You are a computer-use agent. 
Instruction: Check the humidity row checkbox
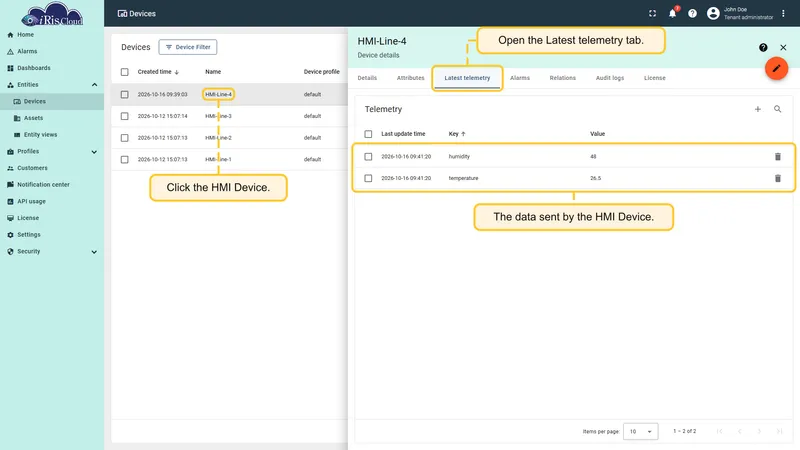[x=368, y=157]
